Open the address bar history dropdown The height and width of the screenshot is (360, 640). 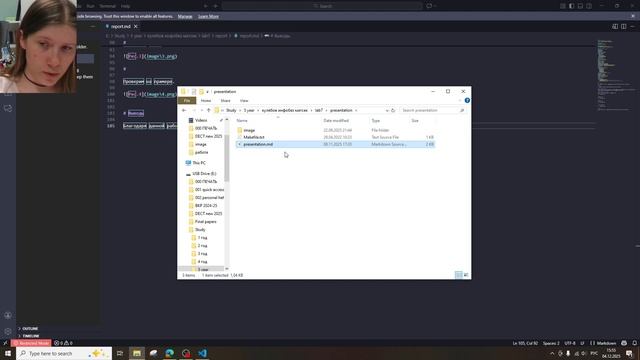[x=387, y=110]
